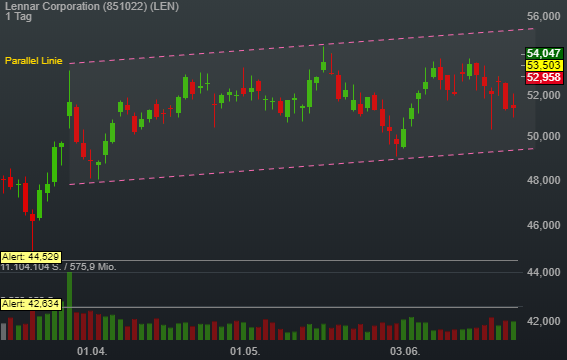Click the tallest green volume bar
This screenshot has height=360, width=567.
pyautogui.click(x=69, y=306)
